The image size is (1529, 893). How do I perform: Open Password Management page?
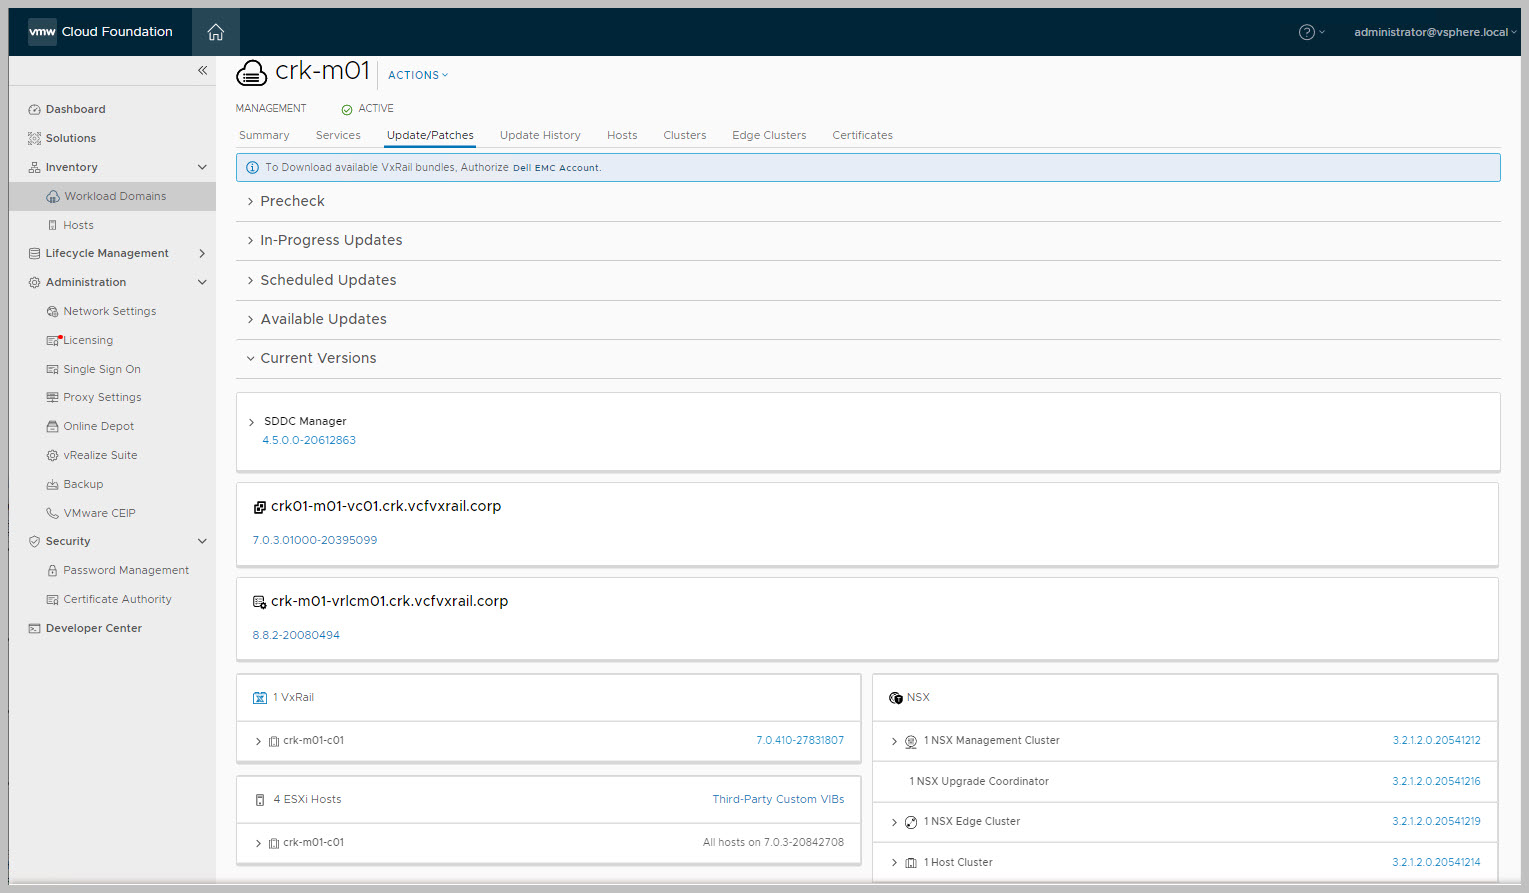[125, 570]
